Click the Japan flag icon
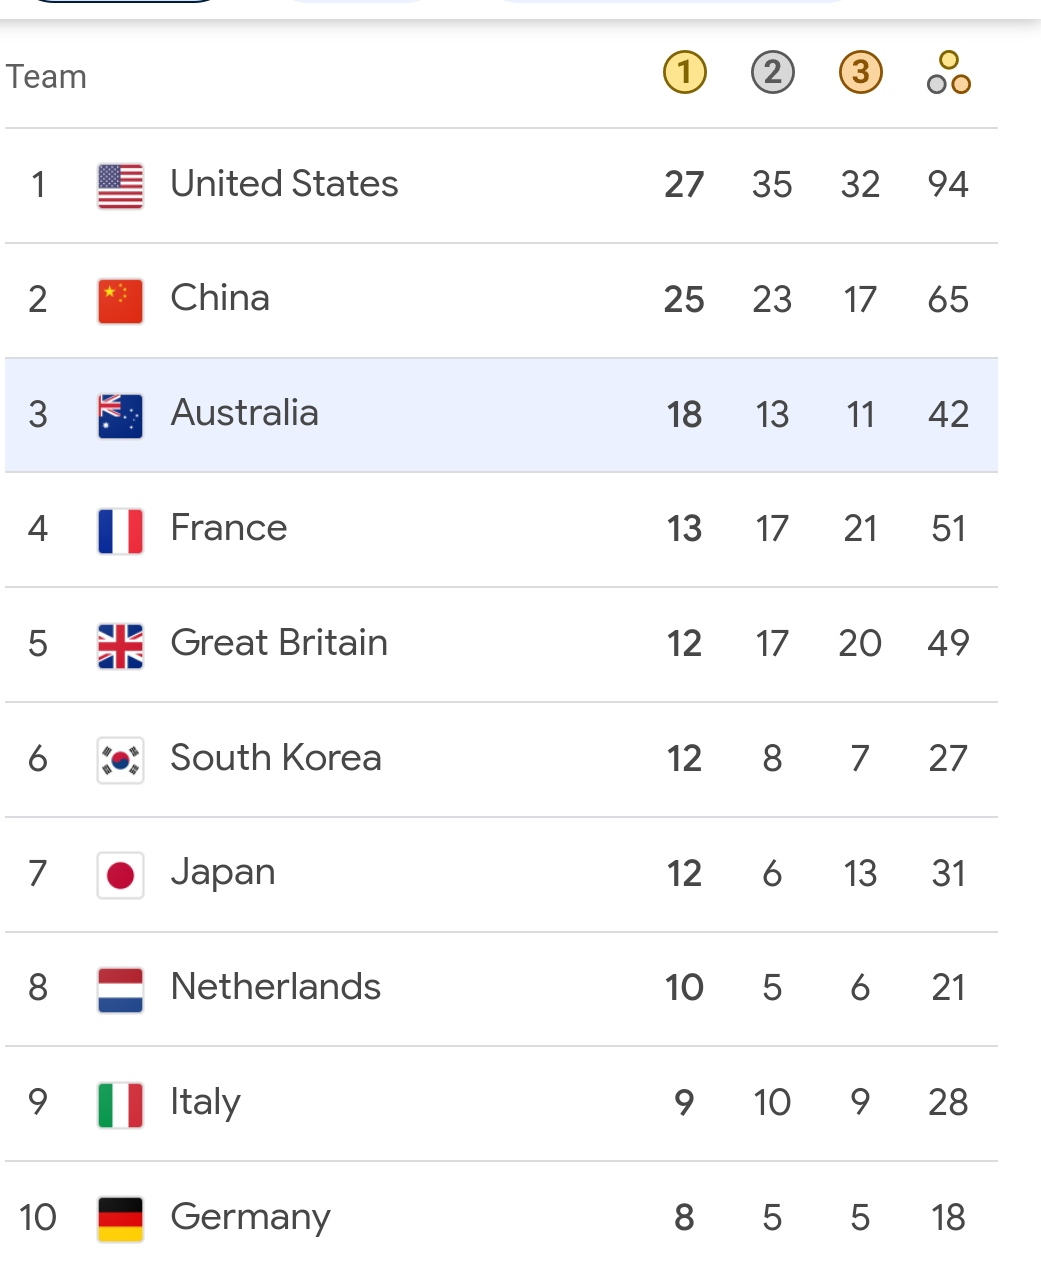This screenshot has height=1274, width=1041. [120, 875]
